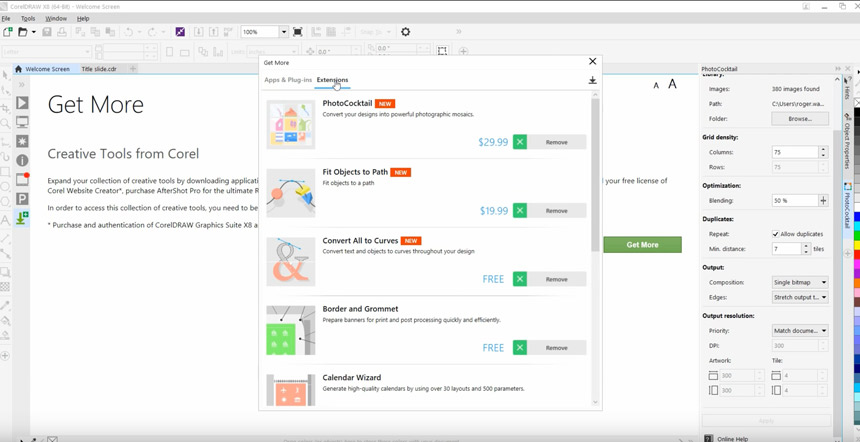This screenshot has width=860, height=442.
Task: Select the green Get More download icon
Action: [x=22, y=218]
